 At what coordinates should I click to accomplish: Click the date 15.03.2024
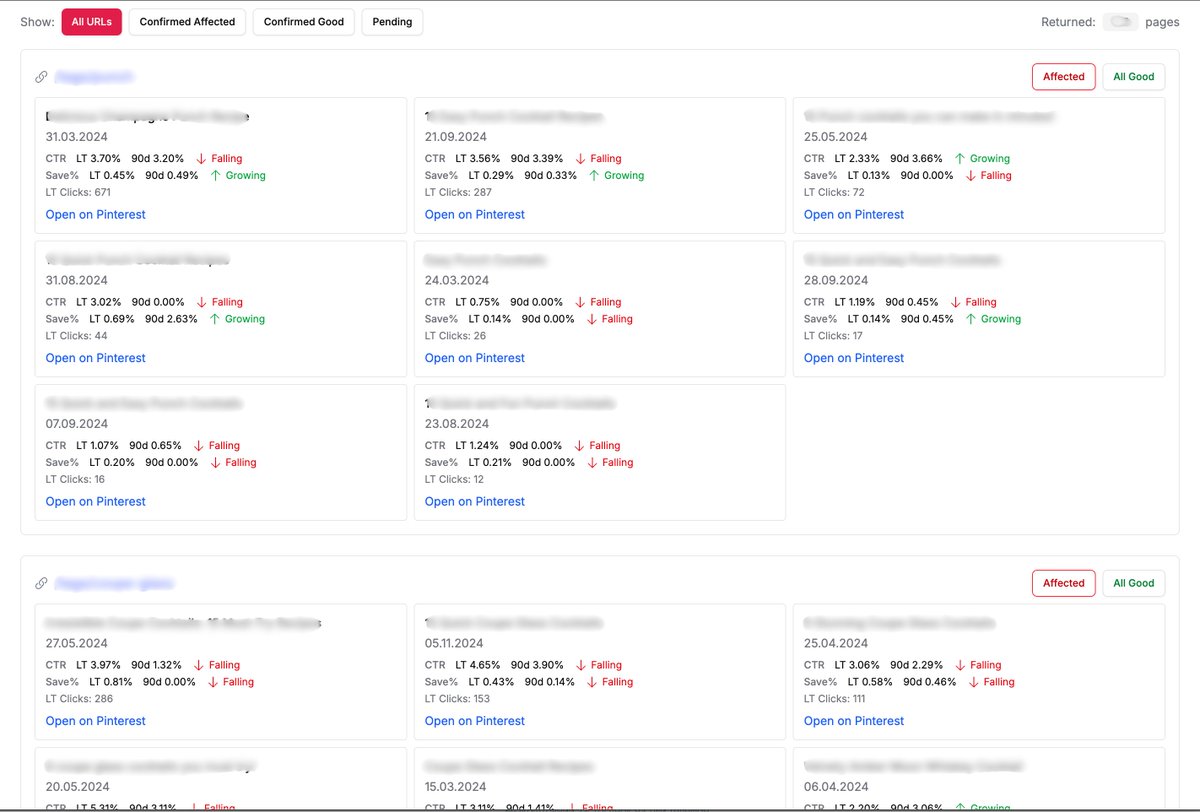point(455,787)
